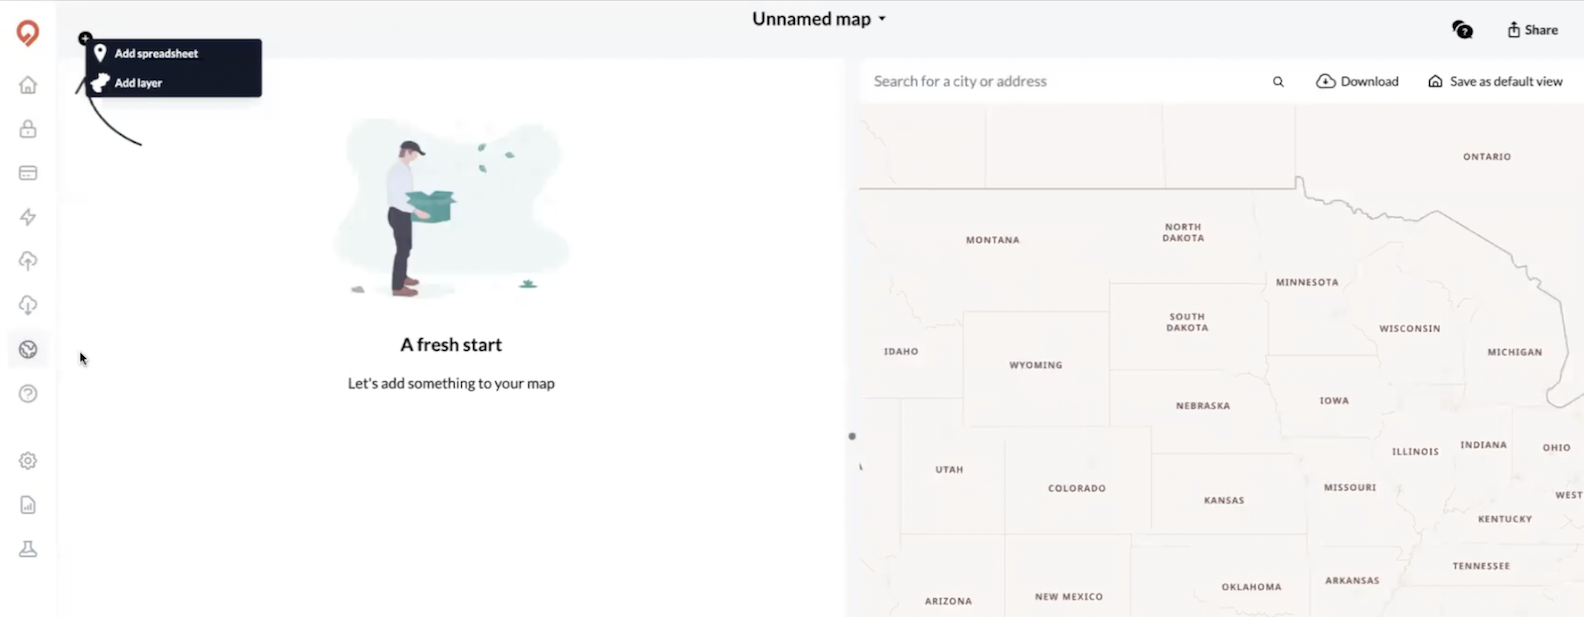Open the lock icon in sidebar
Screen dimensions: 1584x617
pyautogui.click(x=28, y=129)
